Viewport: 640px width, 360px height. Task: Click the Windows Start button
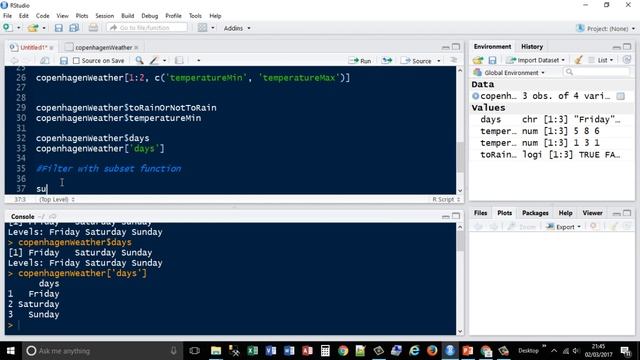point(11,351)
